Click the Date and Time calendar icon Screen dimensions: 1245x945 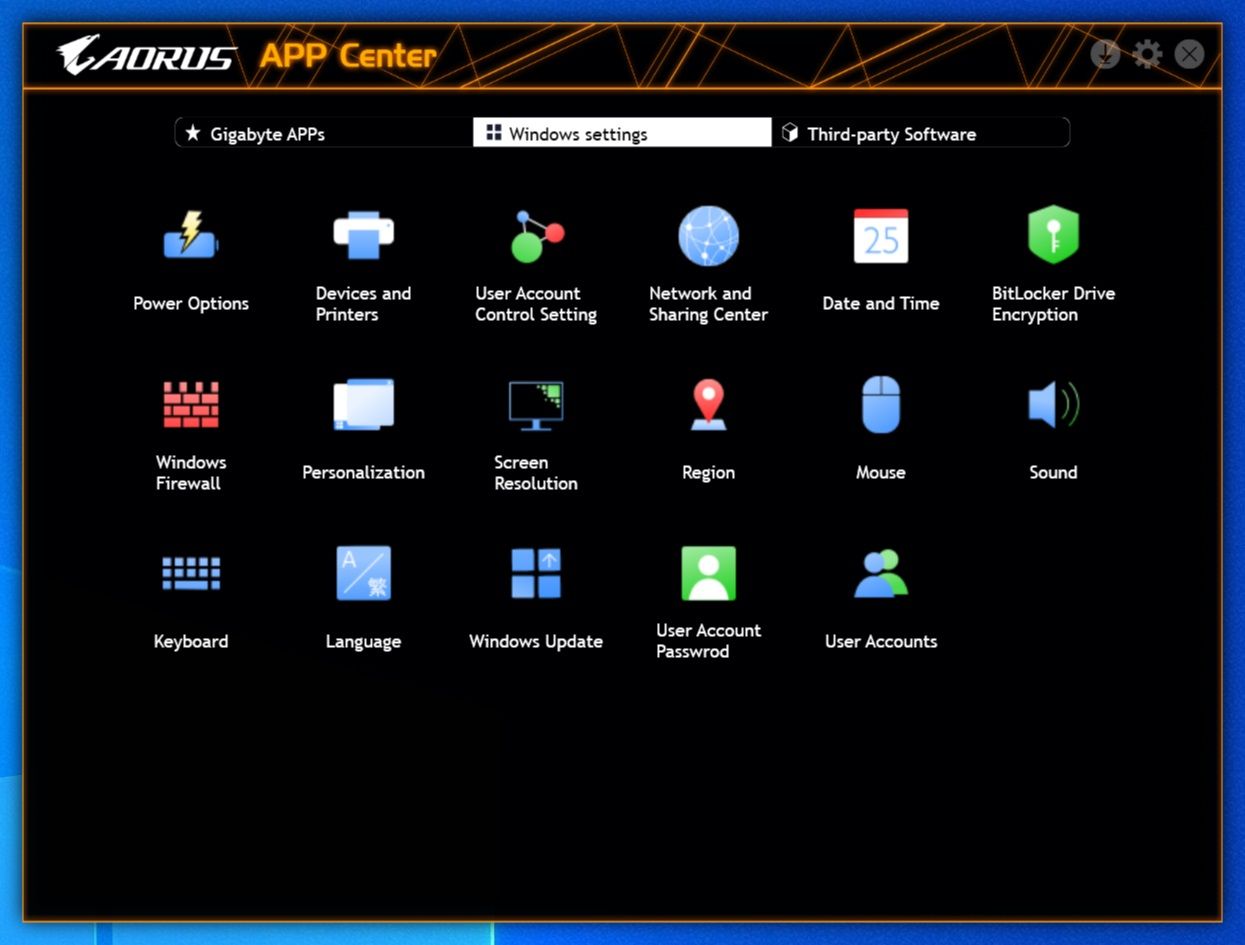881,236
